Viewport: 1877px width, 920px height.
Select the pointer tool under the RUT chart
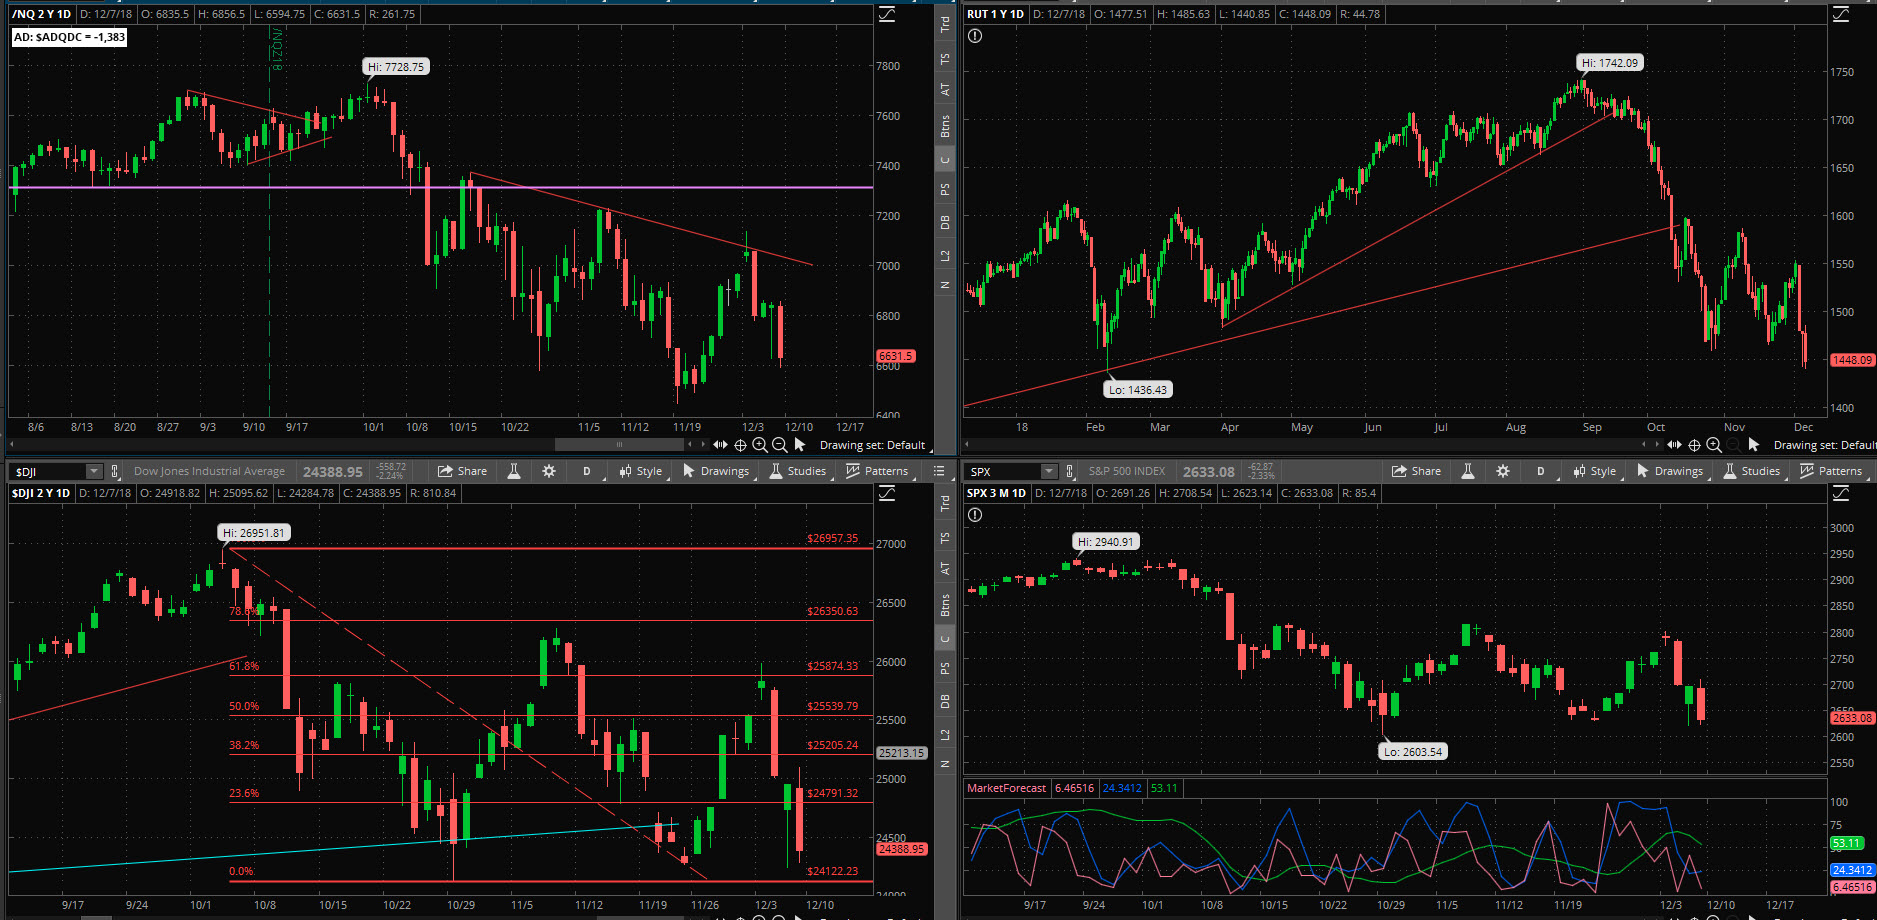(1754, 445)
